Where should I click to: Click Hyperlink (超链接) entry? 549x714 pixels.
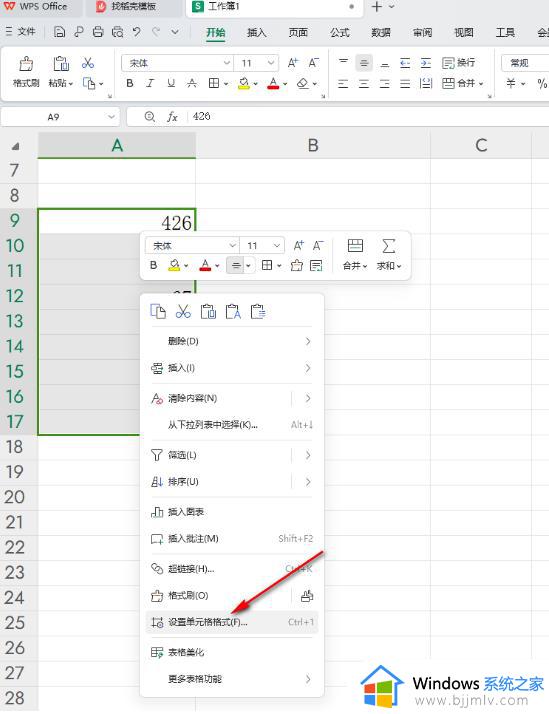pos(232,569)
